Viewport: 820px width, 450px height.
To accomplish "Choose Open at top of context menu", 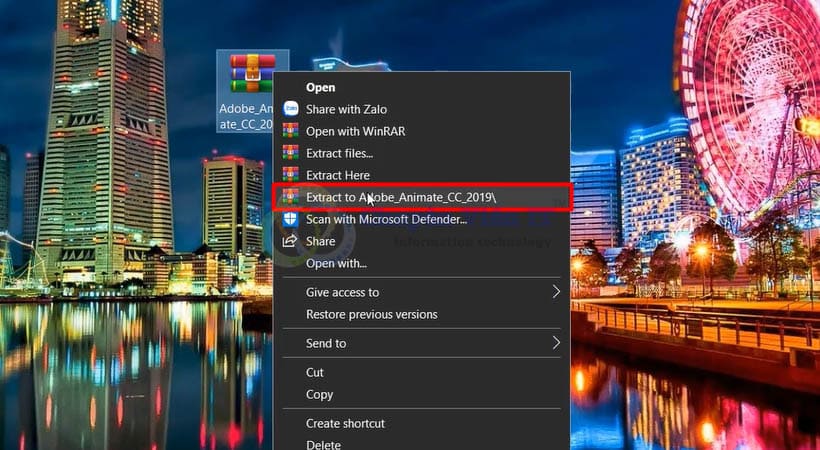I will tap(320, 87).
